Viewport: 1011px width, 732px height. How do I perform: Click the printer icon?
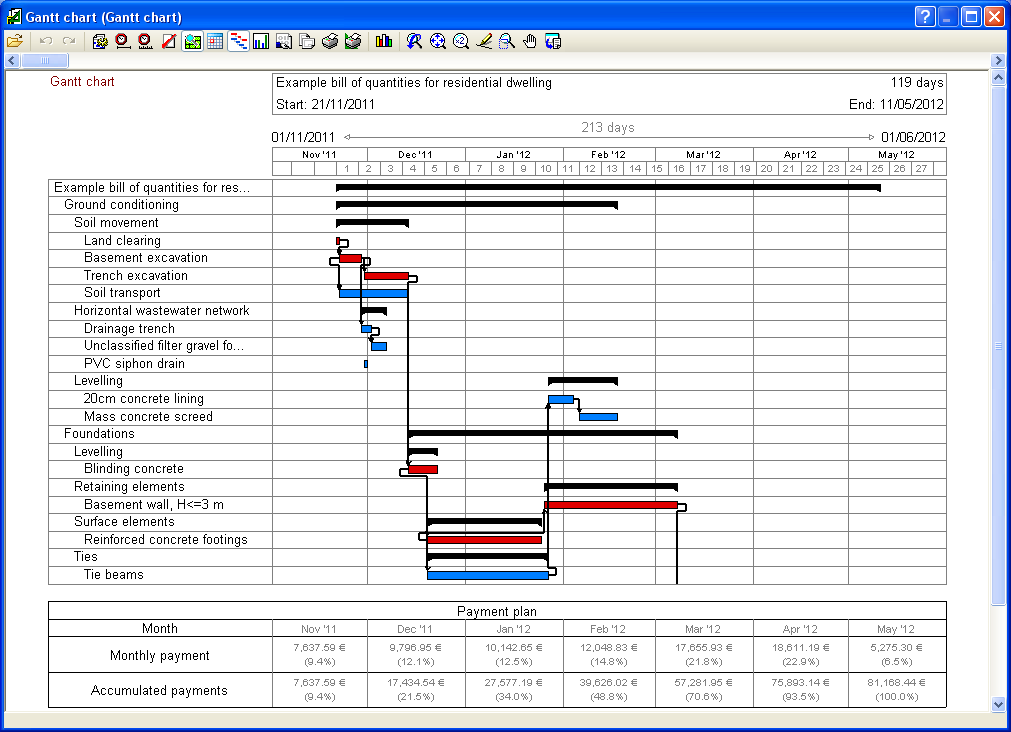[x=330, y=41]
